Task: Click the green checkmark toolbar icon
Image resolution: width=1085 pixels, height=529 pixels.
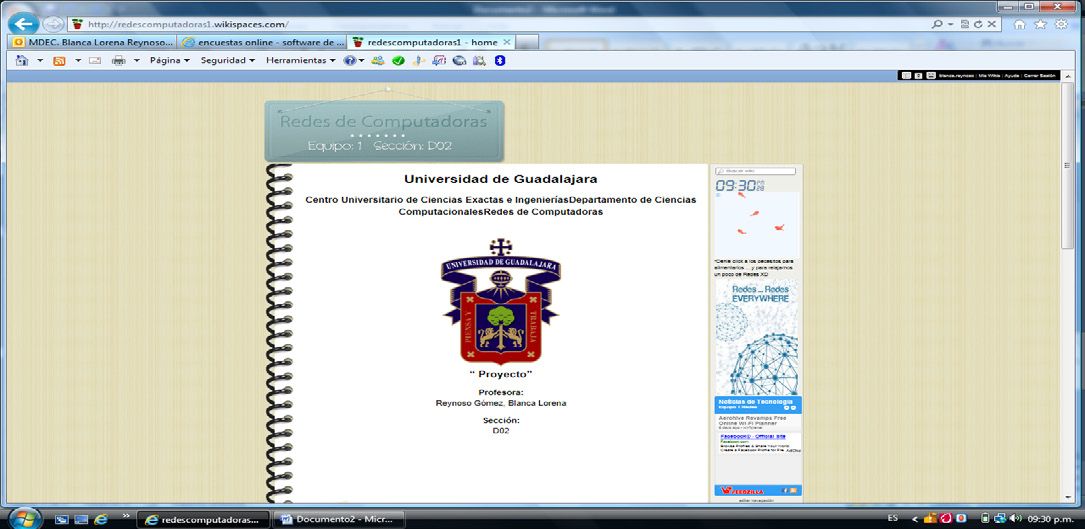Action: pos(398,61)
